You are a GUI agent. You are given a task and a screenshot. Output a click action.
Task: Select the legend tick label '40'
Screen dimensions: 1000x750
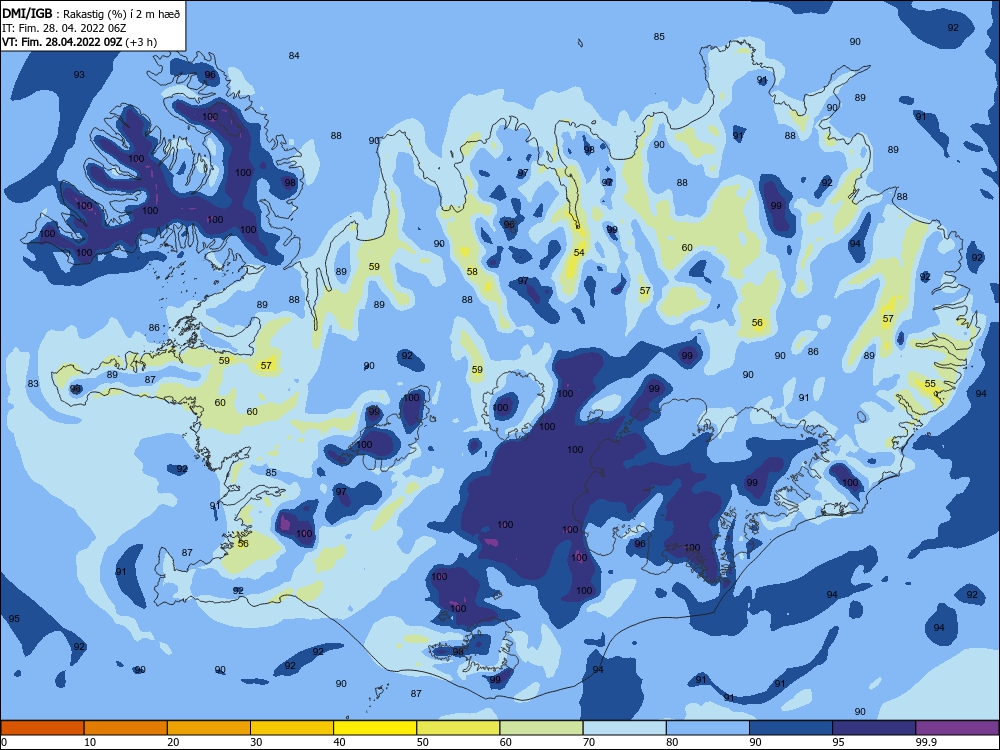tap(339, 742)
